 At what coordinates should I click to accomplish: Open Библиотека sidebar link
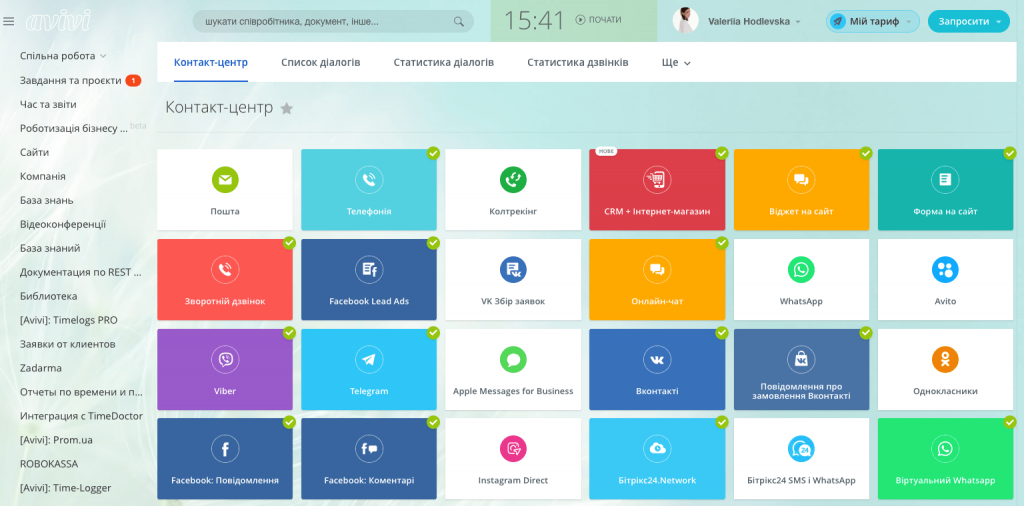tap(48, 296)
